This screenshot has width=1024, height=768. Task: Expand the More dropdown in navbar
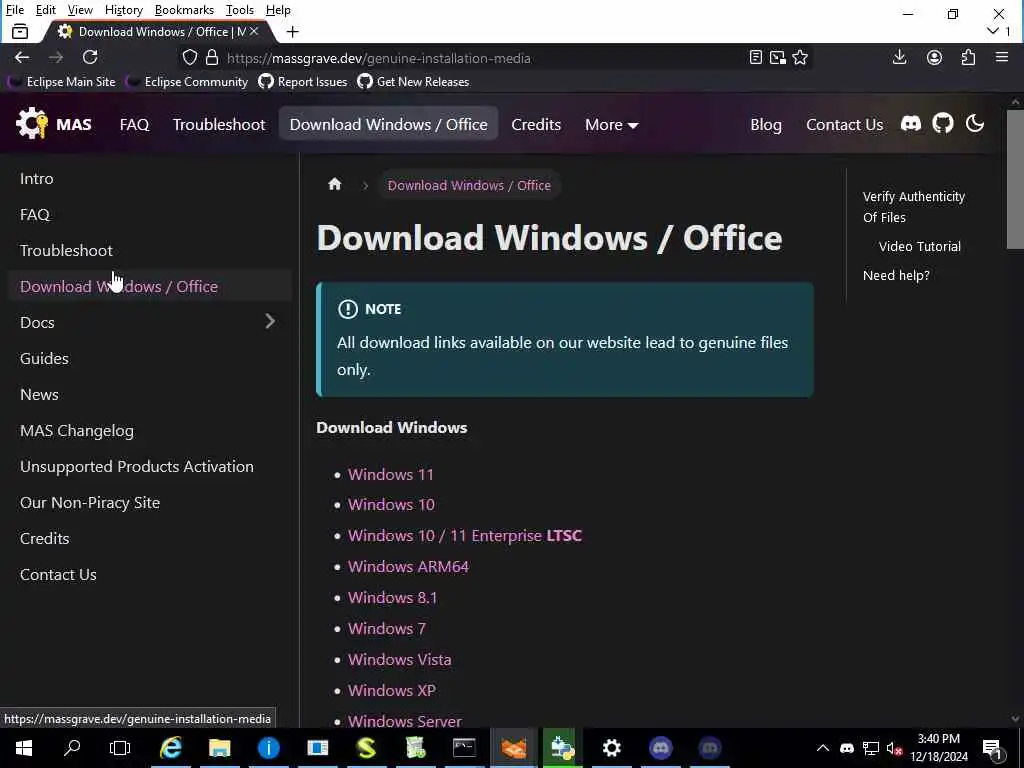tap(611, 124)
